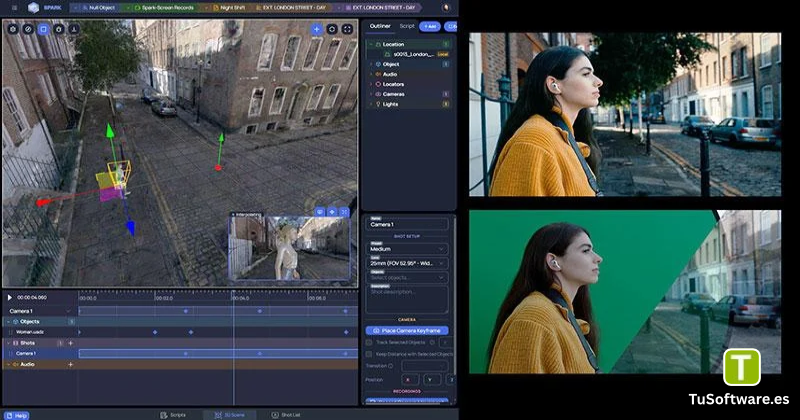Play the timeline

coord(10,297)
